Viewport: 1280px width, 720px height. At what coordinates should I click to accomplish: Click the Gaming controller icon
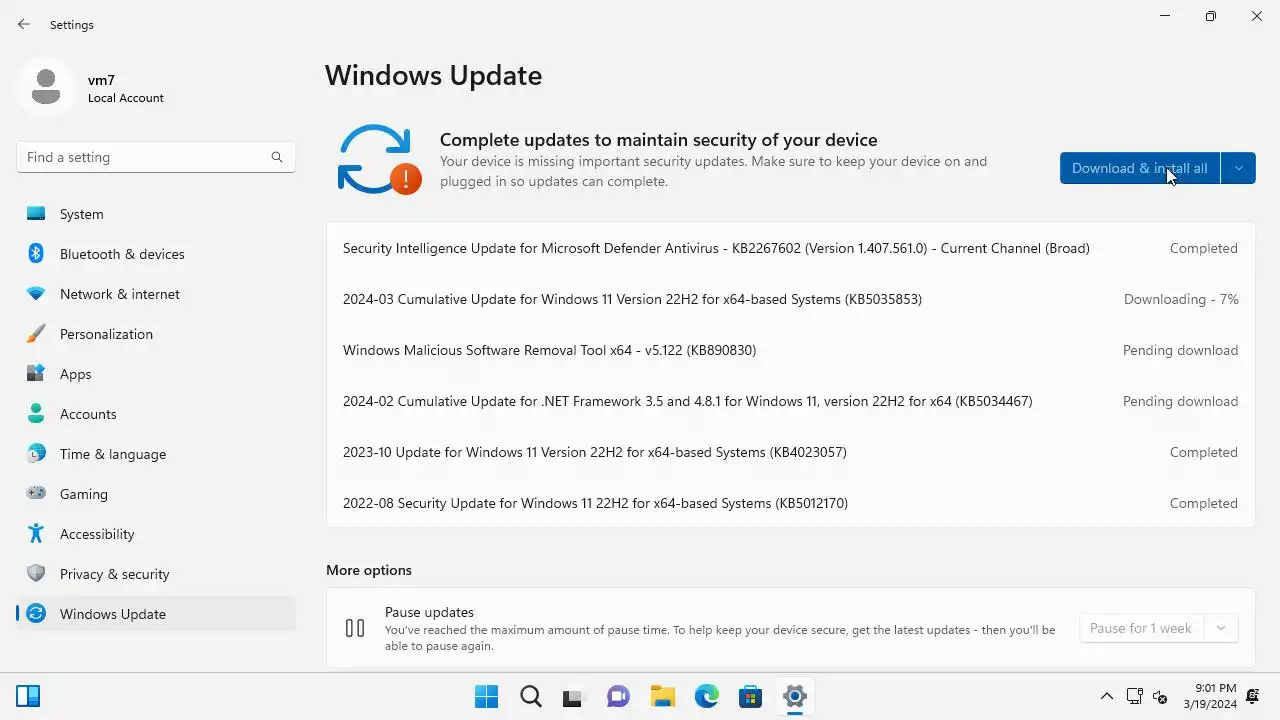coord(36,494)
